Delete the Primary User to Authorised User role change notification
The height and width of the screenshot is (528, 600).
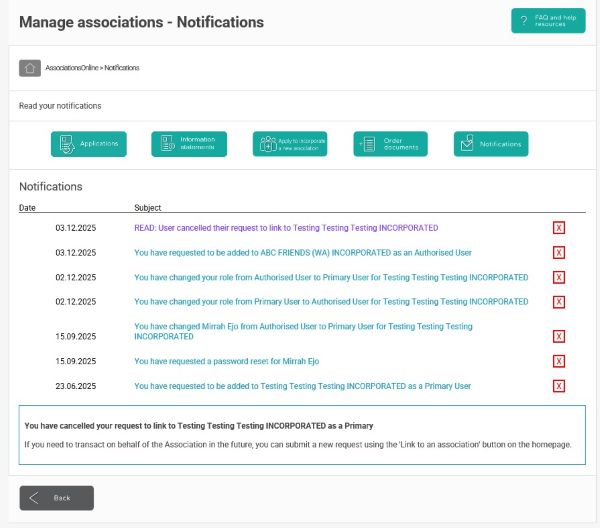click(x=559, y=302)
